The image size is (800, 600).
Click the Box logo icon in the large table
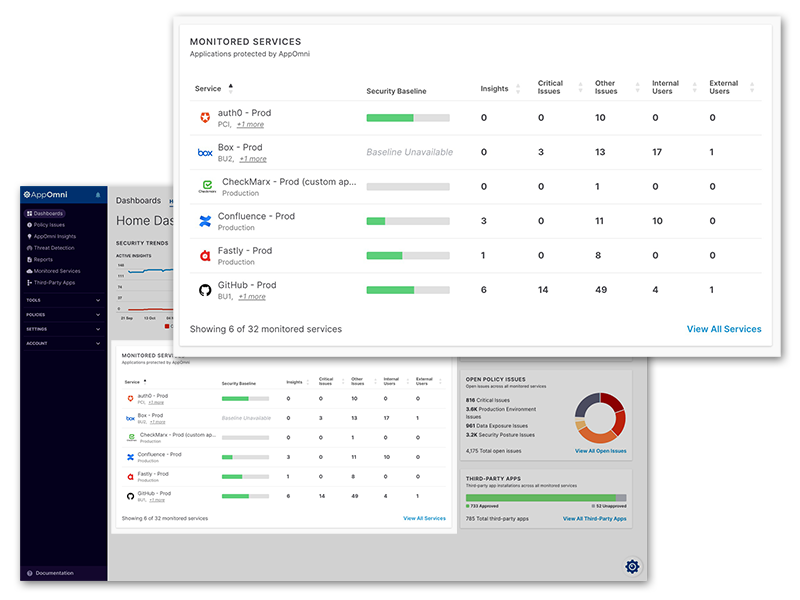coord(205,152)
